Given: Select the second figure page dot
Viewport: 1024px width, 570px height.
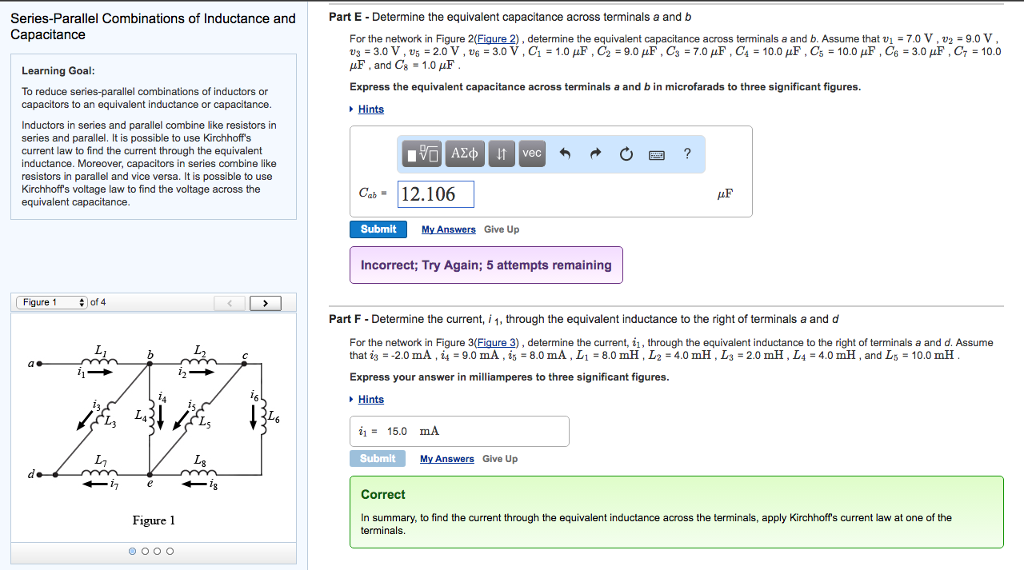Looking at the screenshot, I should [x=145, y=552].
